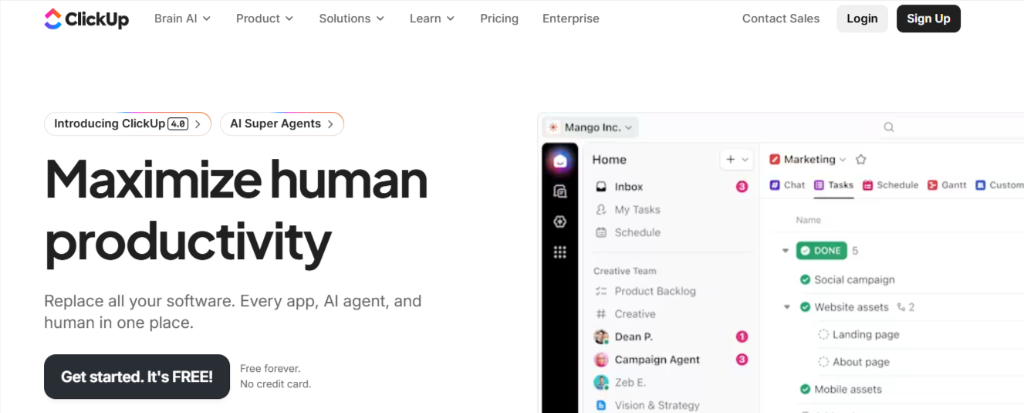
Task: Expand the chevron beside the Home plus button
Action: pos(745,159)
